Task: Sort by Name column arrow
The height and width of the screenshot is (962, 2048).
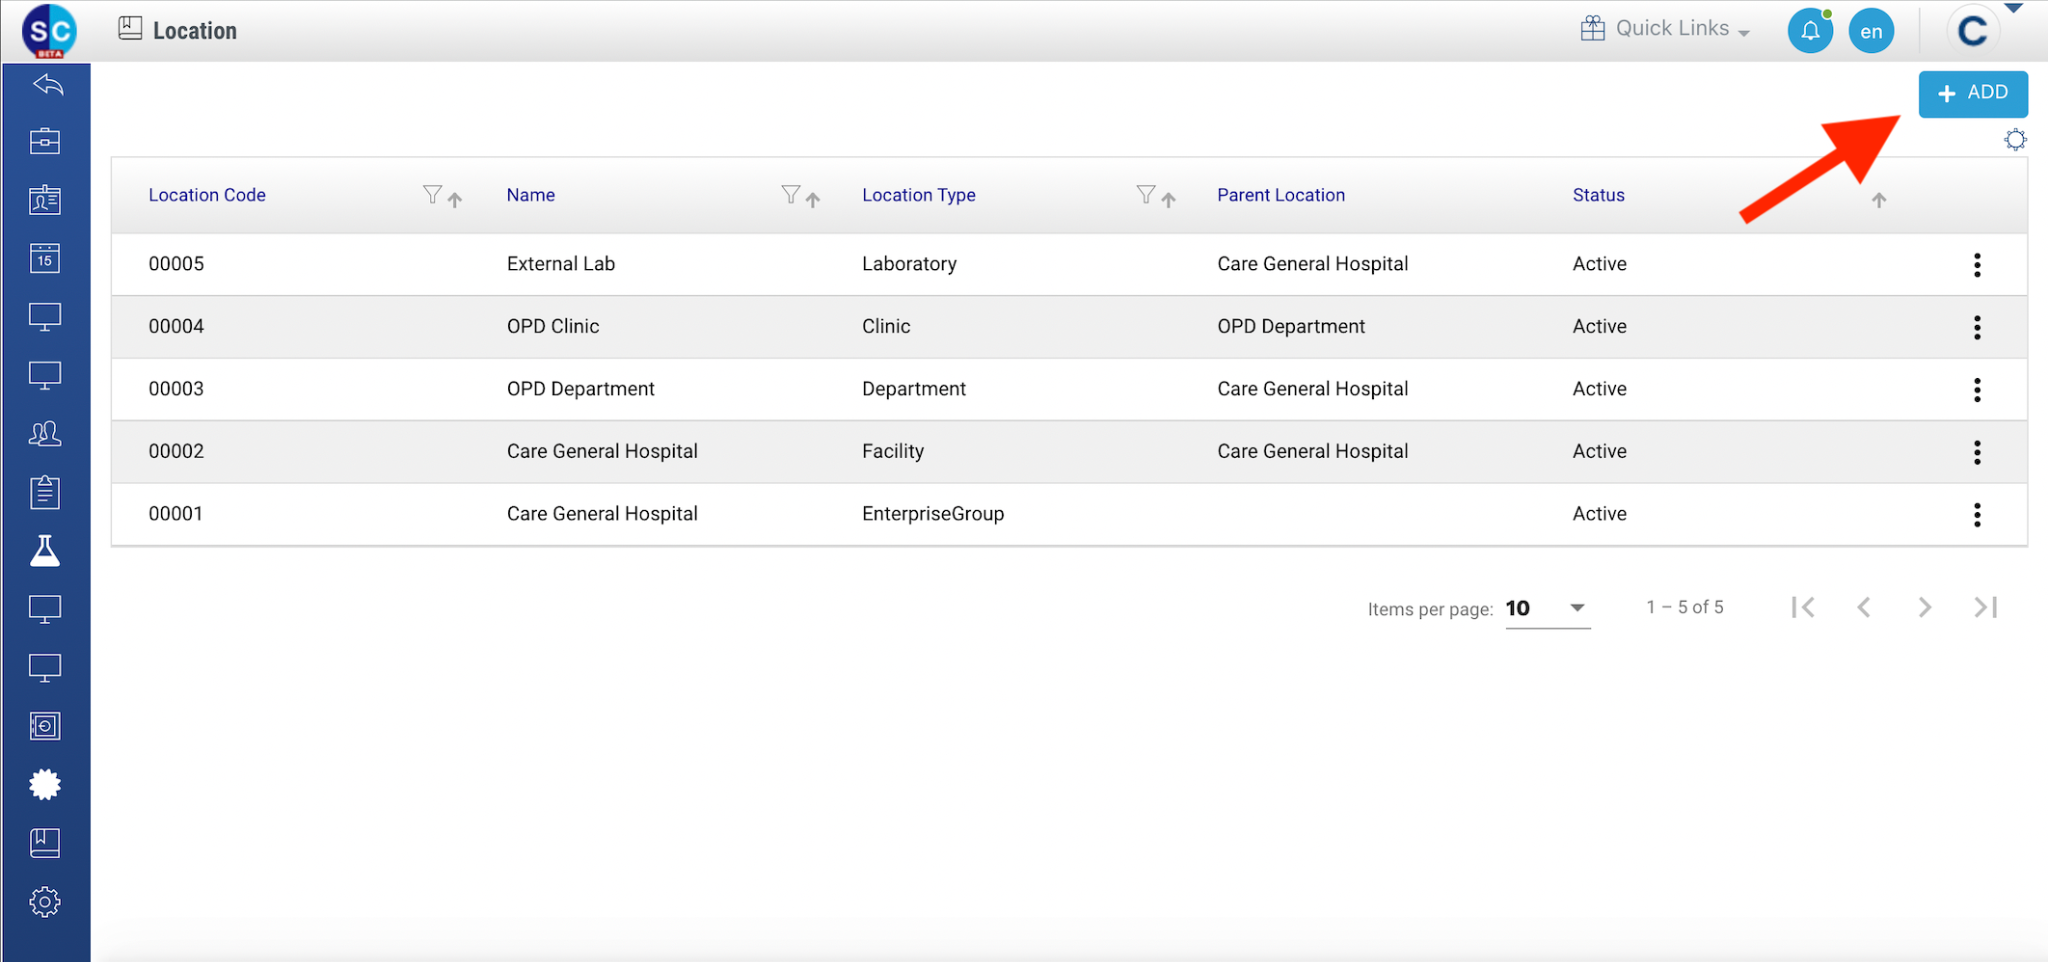Action: 813,200
